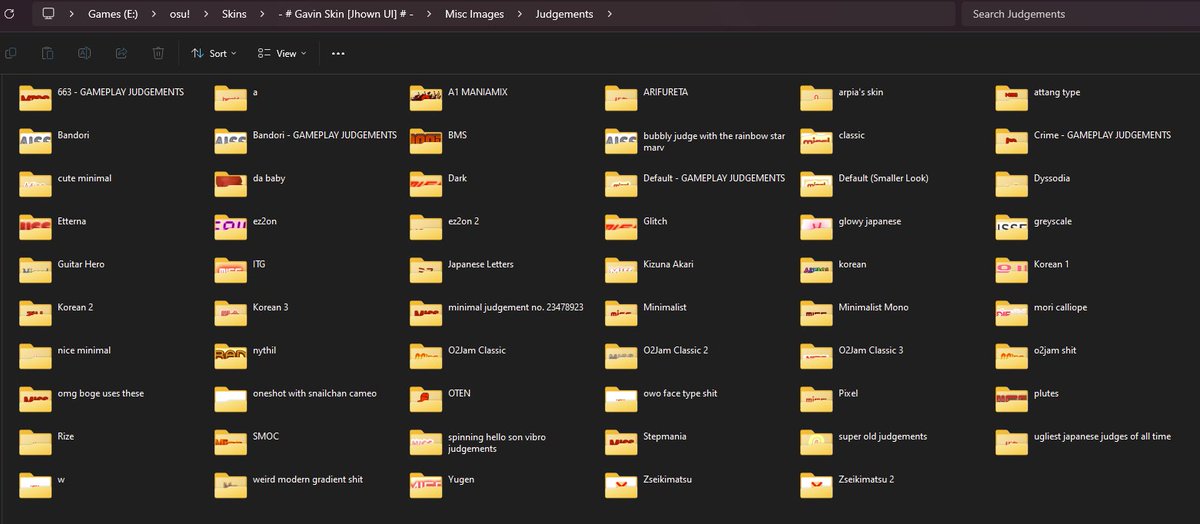Focus the Search Judgements field
This screenshot has height=524, width=1200.
coord(1078,14)
